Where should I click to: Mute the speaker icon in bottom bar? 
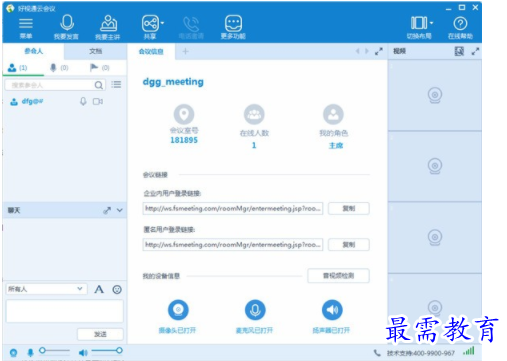tap(83, 352)
